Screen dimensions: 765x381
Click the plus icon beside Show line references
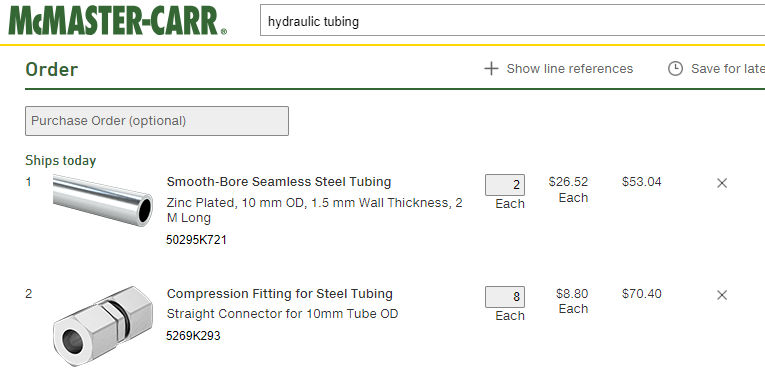point(491,69)
